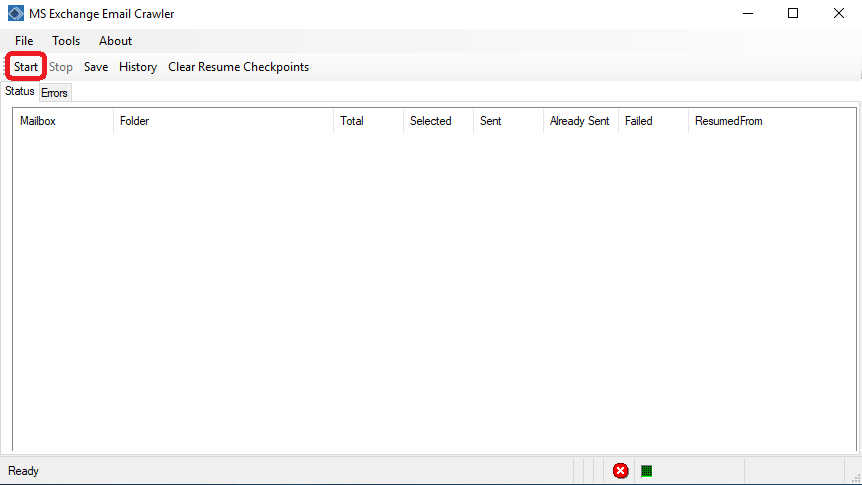Click Clear Resume Checkpoints
Screen dimensions: 862x485
pyautogui.click(x=238, y=67)
